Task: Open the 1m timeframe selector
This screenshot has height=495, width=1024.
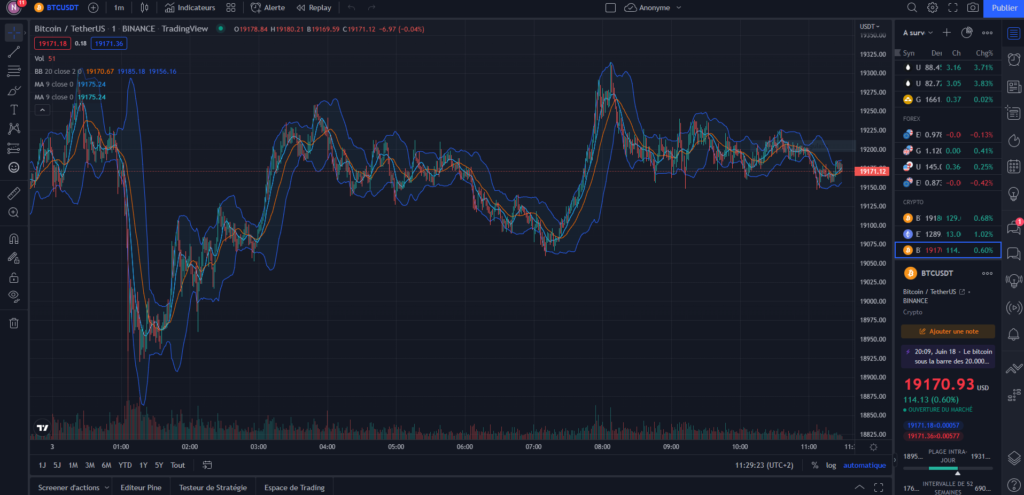Action: (x=118, y=8)
